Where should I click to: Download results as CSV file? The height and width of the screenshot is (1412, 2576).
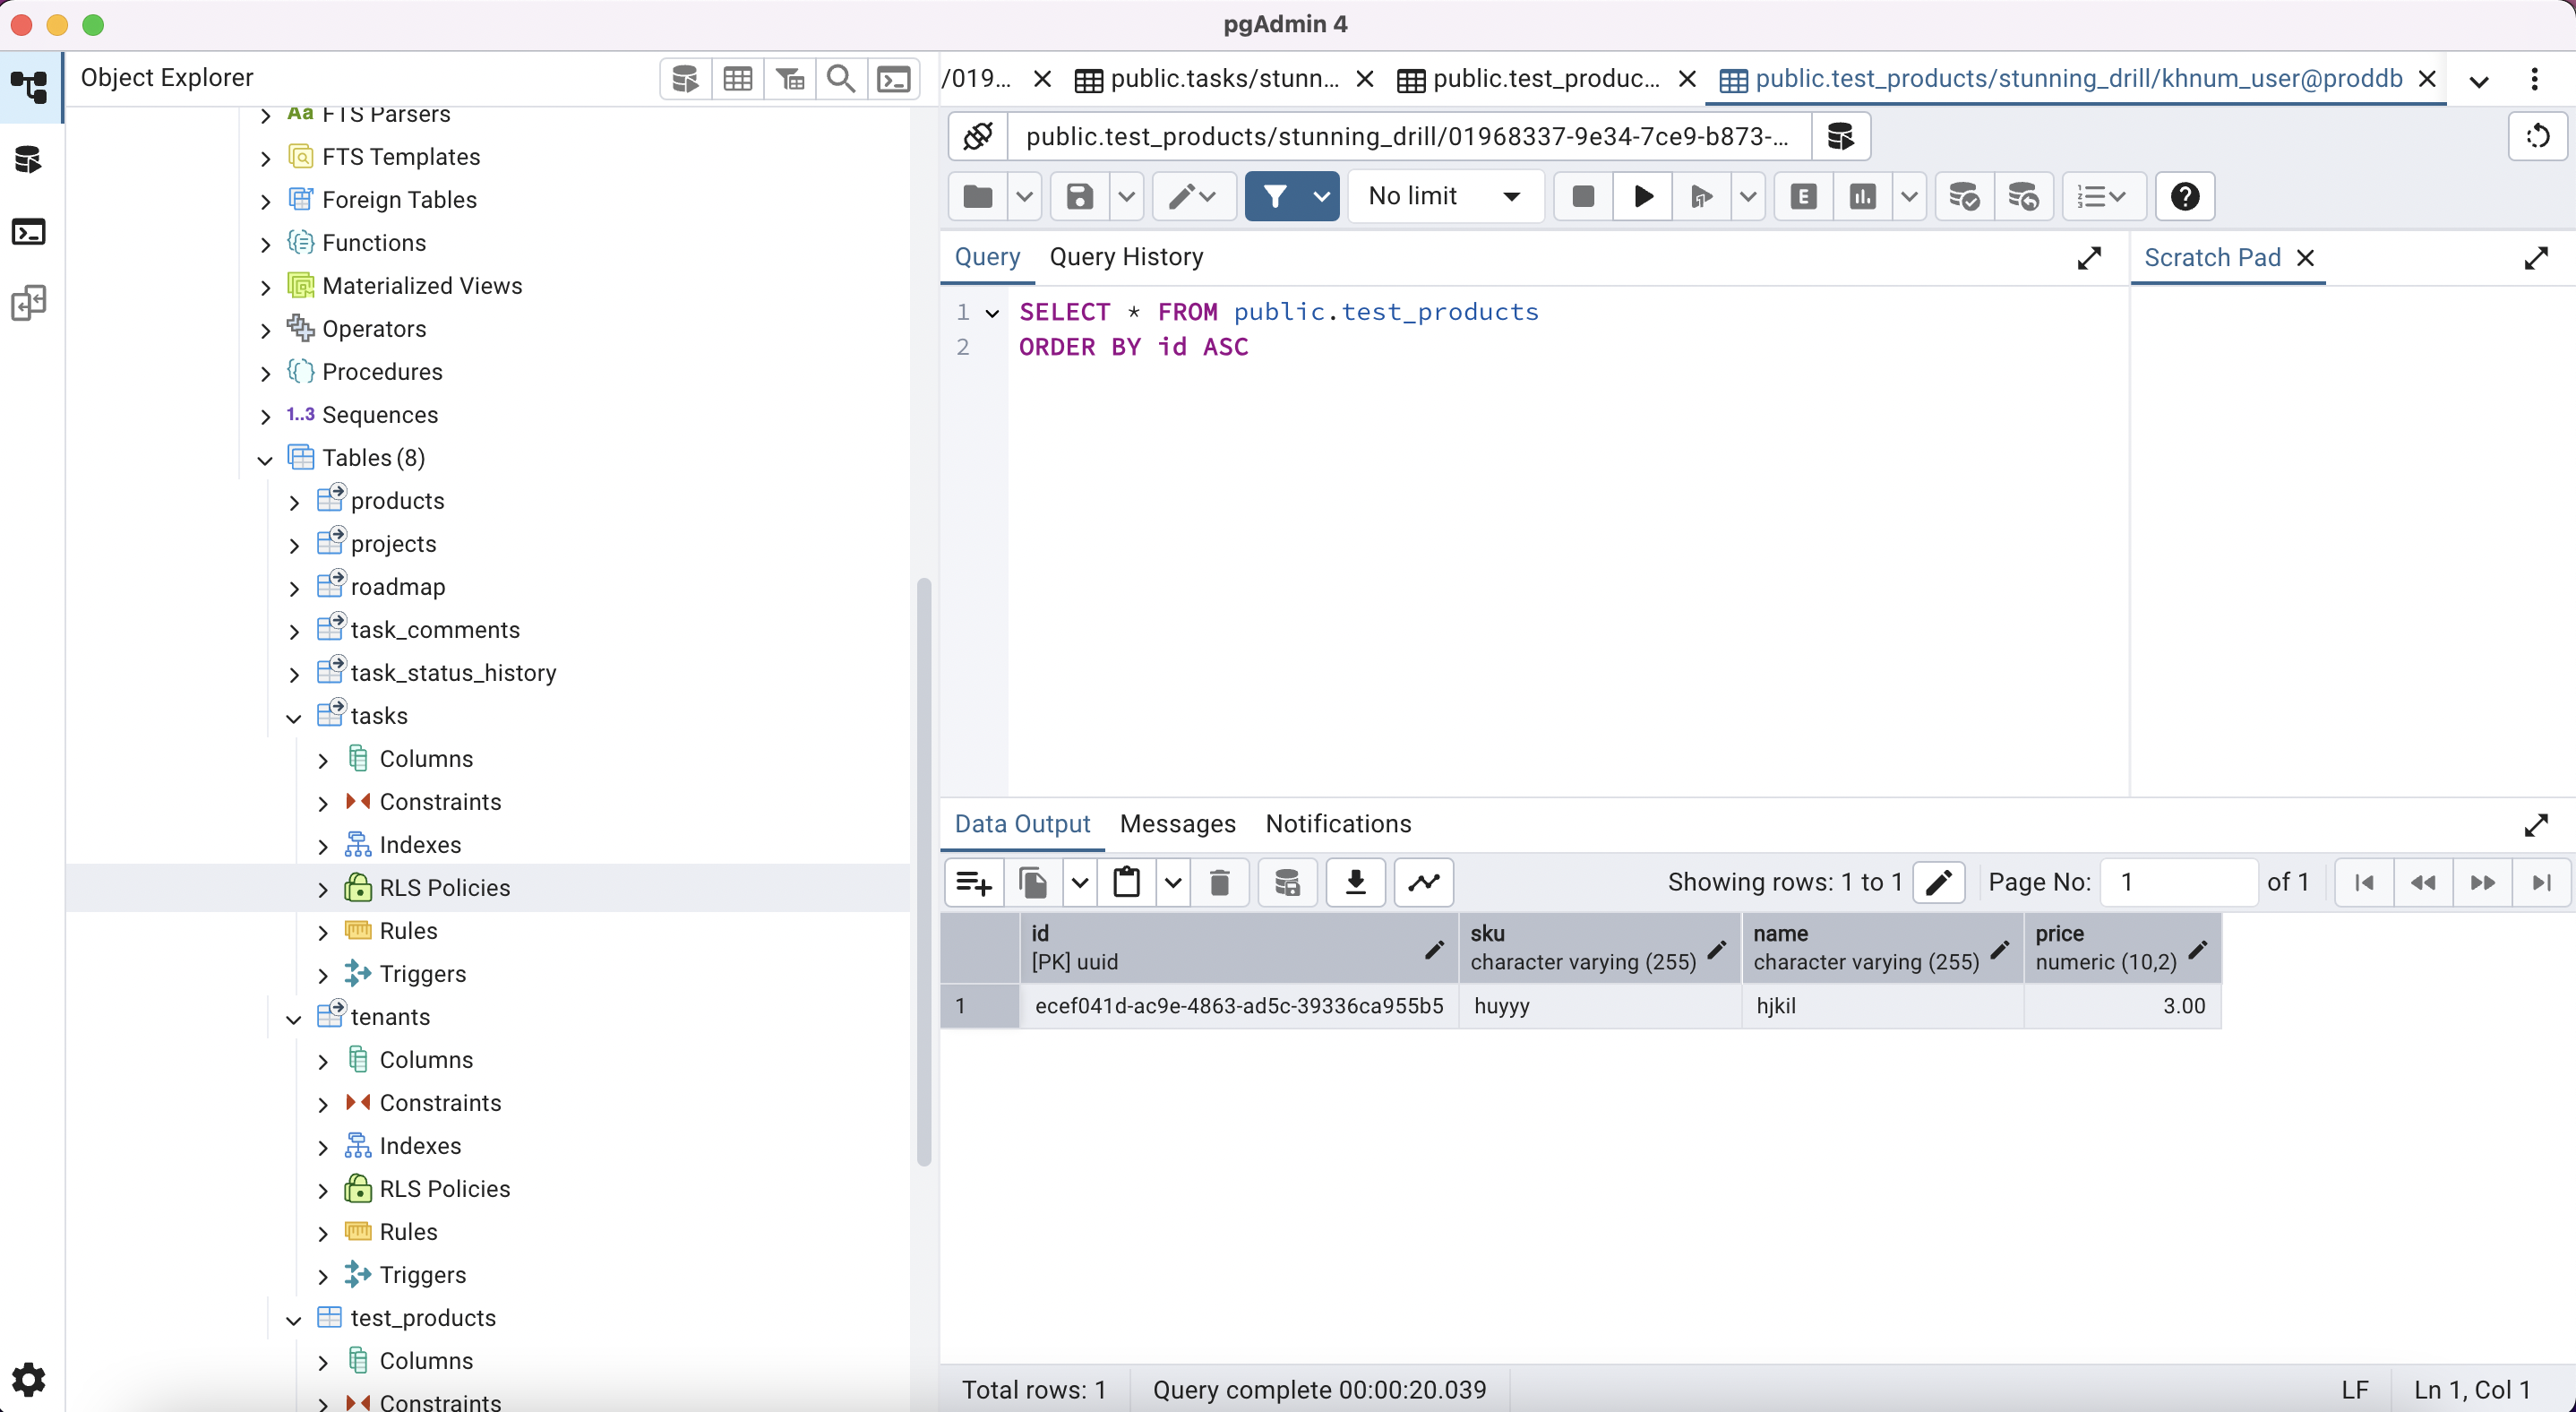click(1355, 882)
